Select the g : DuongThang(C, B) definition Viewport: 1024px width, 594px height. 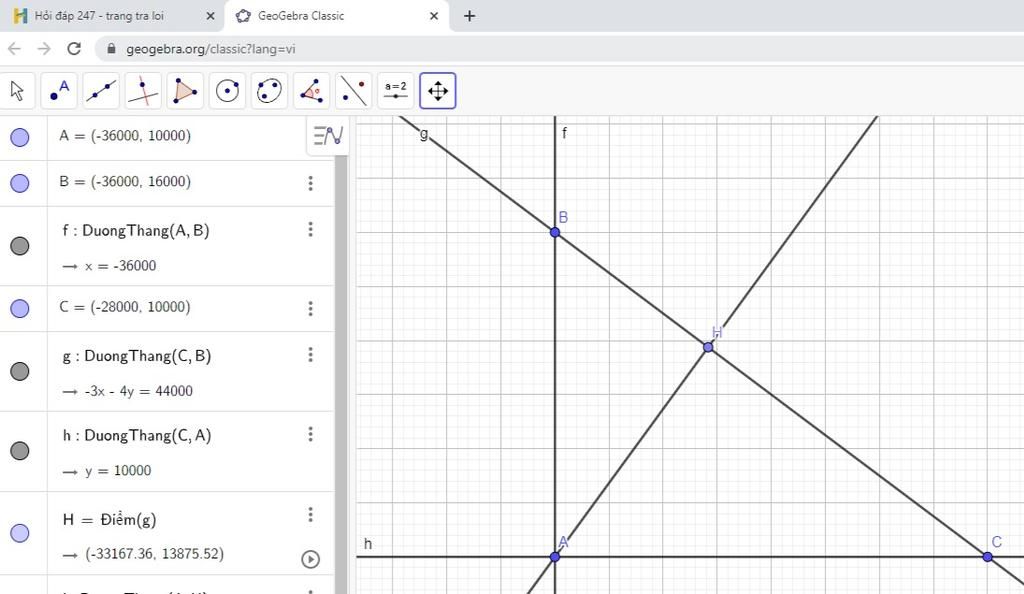pos(136,356)
